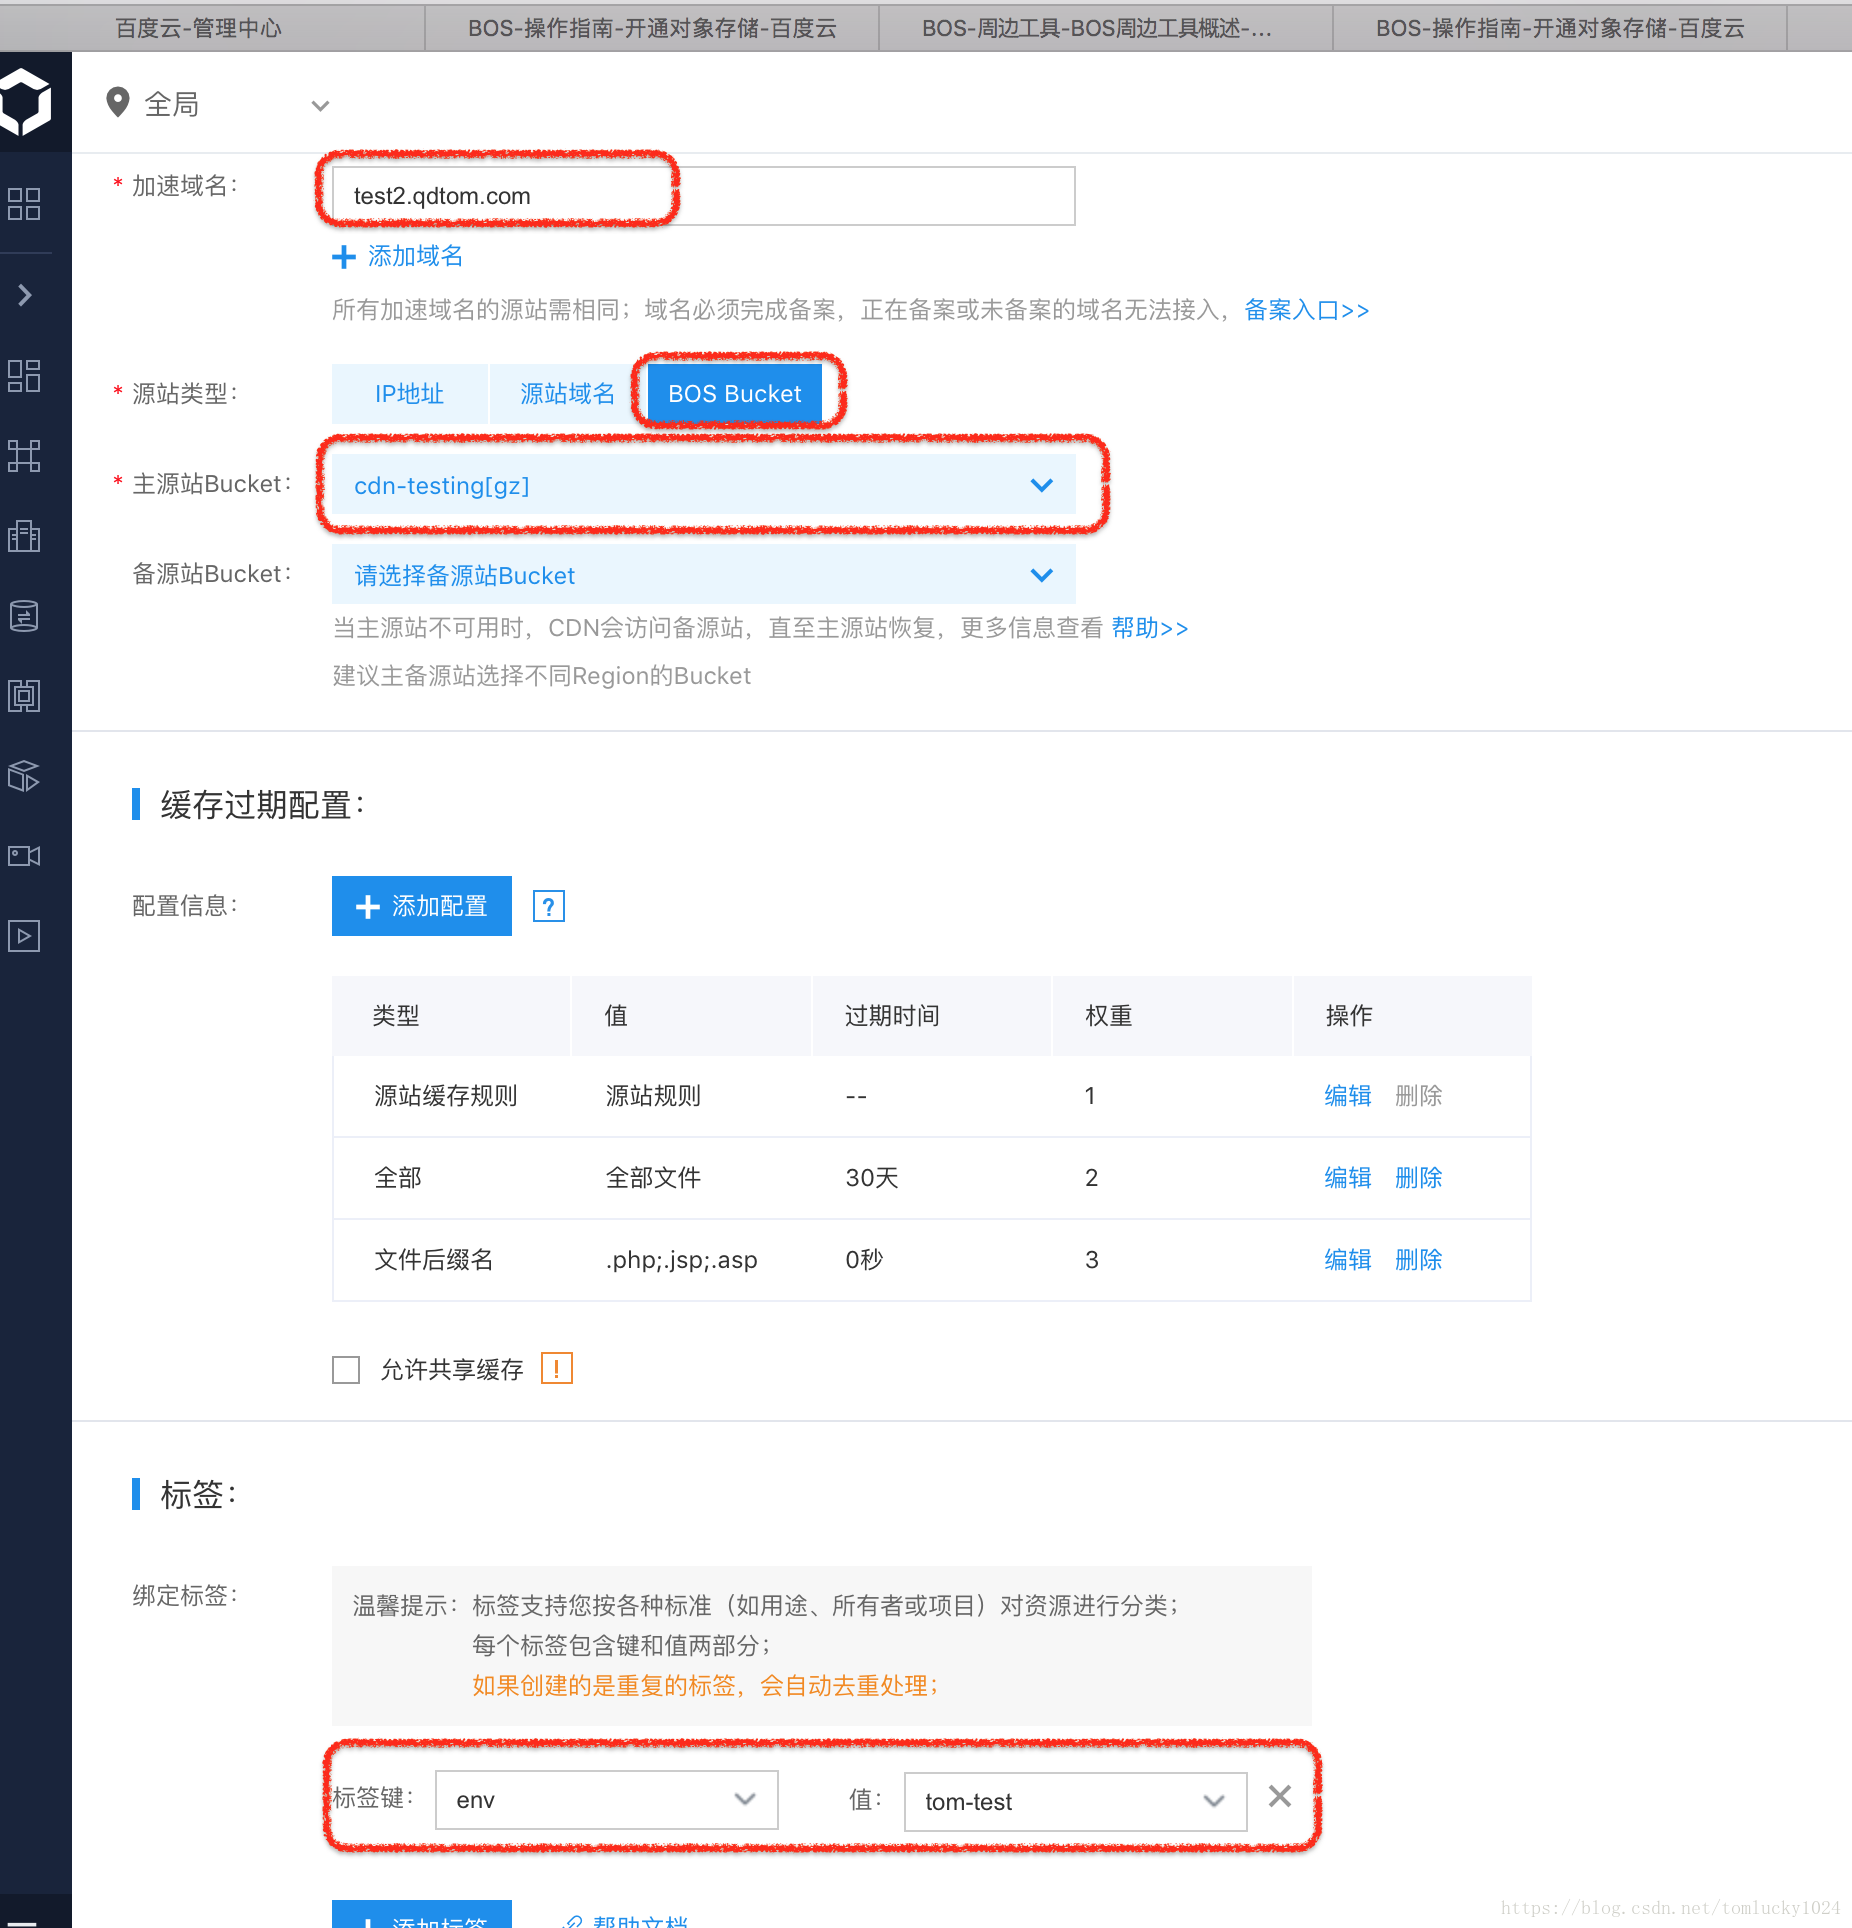
Task: Open the 值 tom-test dropdown
Action: pos(1075,1801)
